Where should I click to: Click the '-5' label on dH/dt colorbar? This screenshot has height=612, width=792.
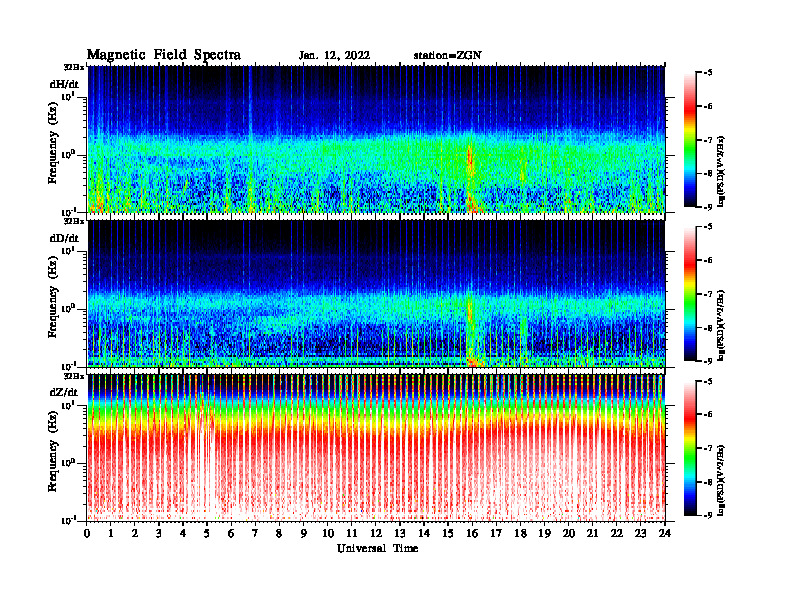pos(708,73)
